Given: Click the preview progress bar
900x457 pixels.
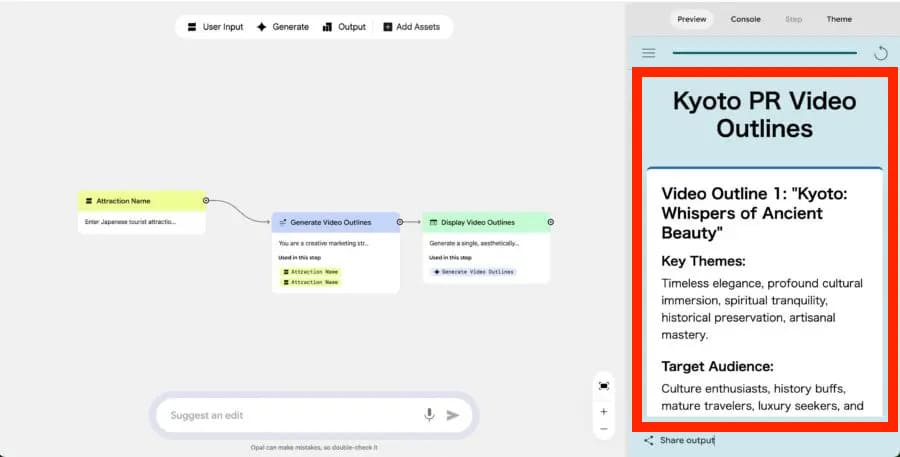Looking at the screenshot, I should (764, 53).
